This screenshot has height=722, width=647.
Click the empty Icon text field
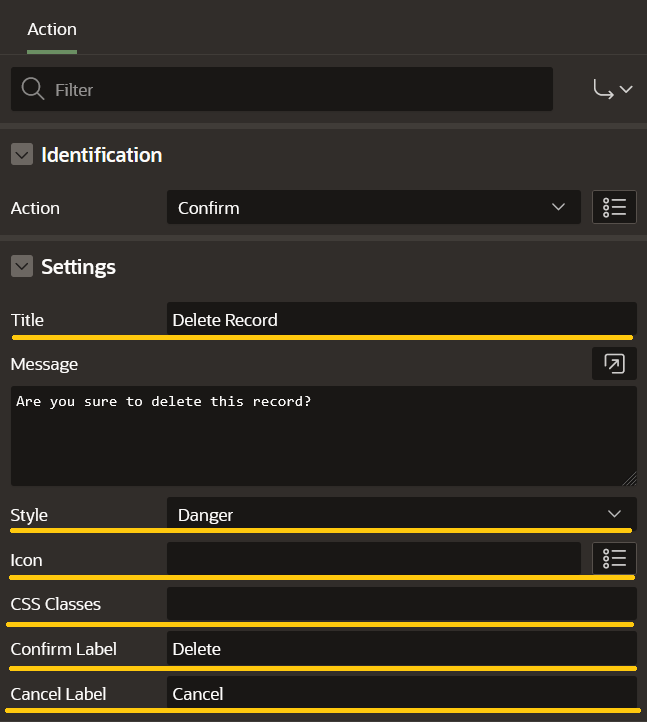click(x=373, y=559)
